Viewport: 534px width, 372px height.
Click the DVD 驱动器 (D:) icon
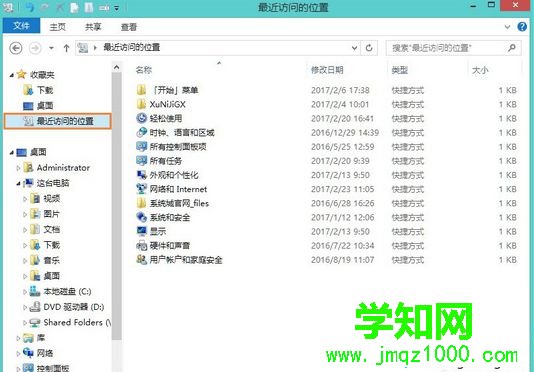click(35, 307)
